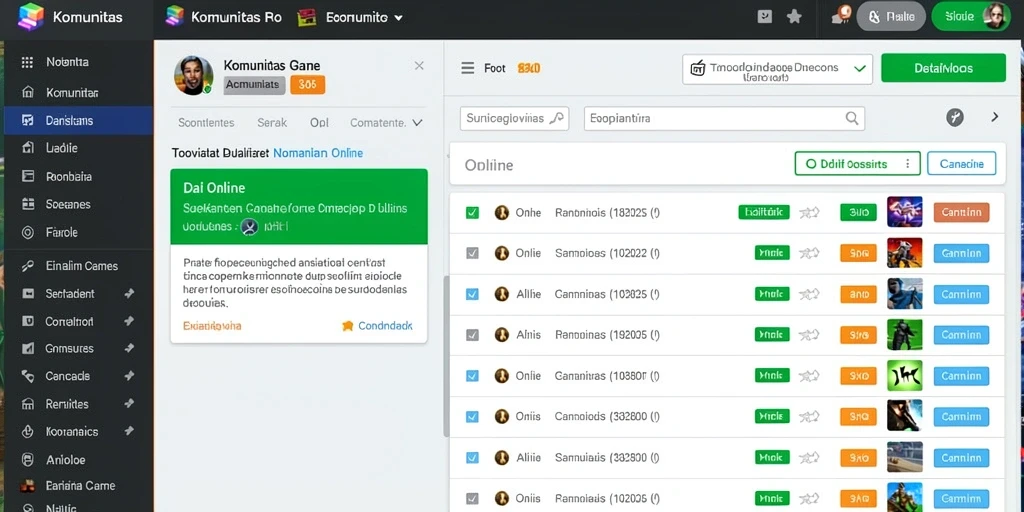Image resolution: width=1024 pixels, height=512 pixels.
Task: Select the Serak tab
Action: click(272, 122)
